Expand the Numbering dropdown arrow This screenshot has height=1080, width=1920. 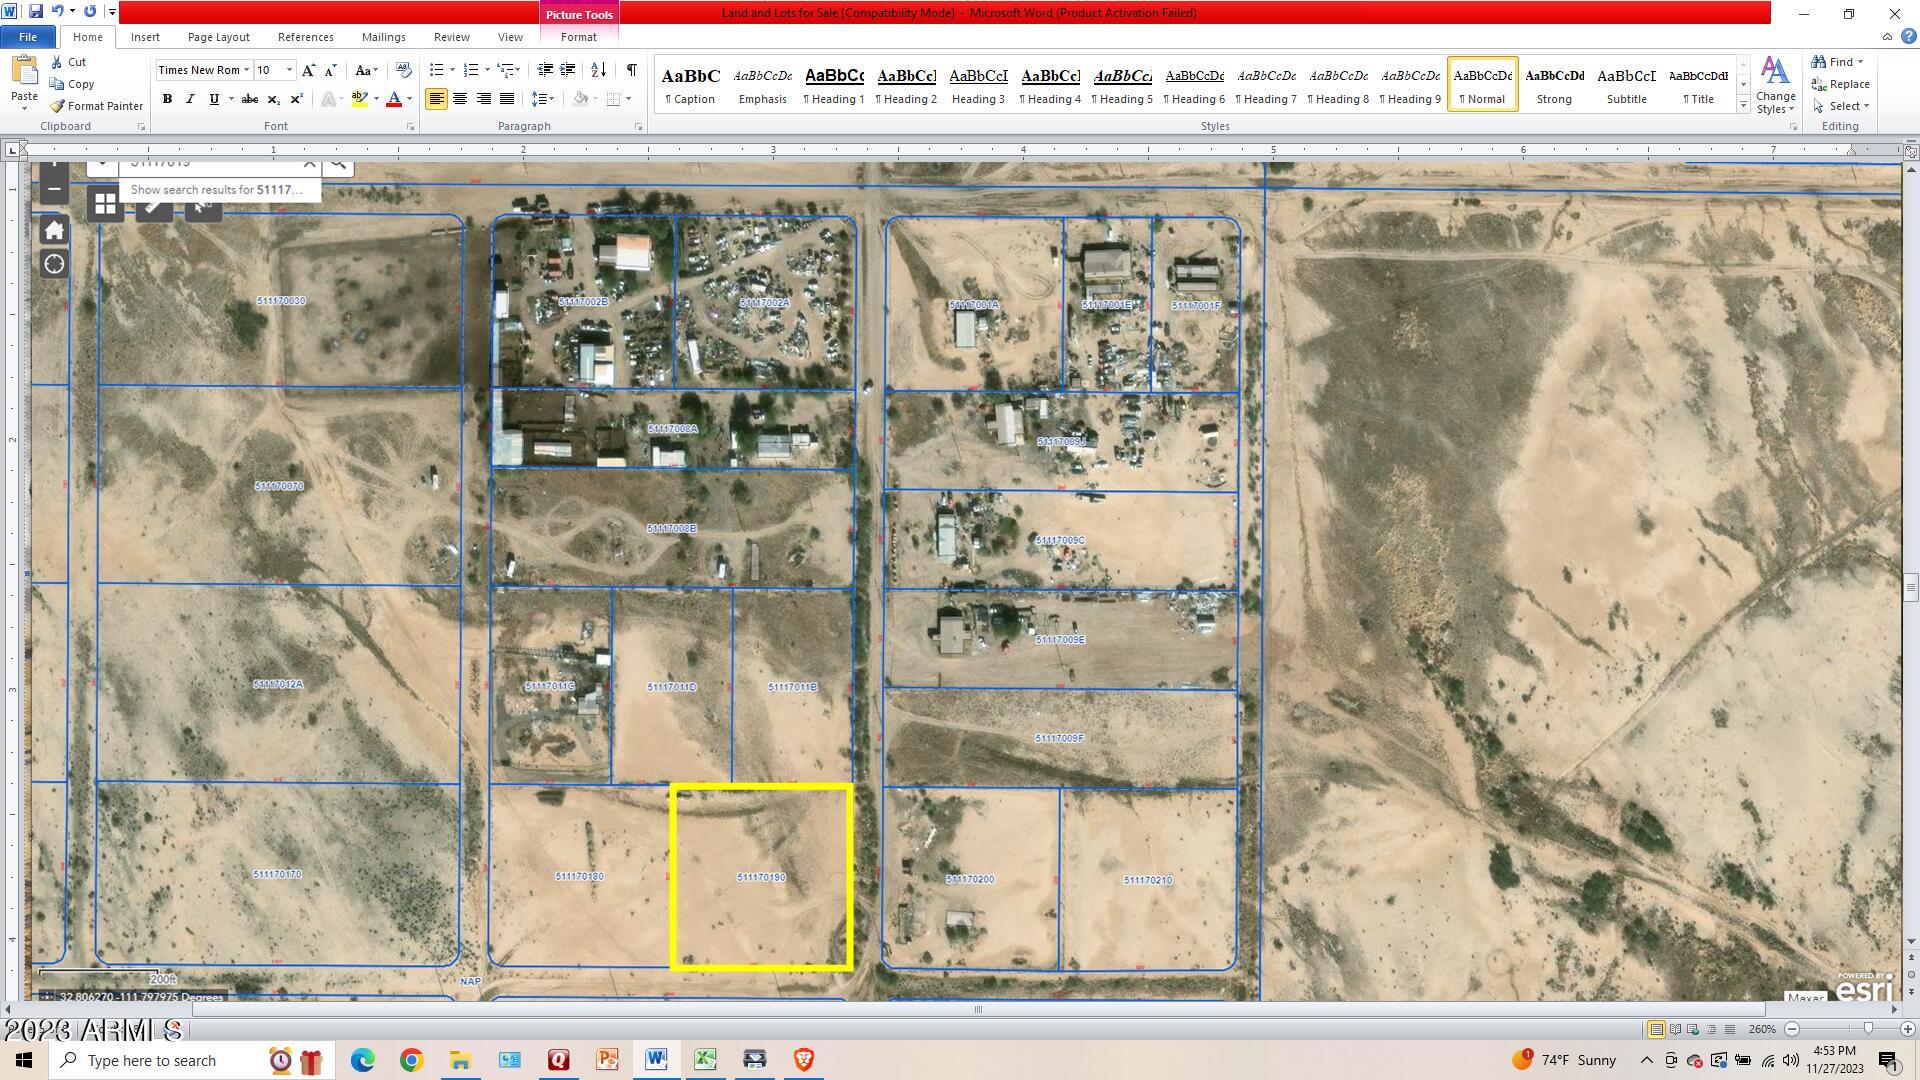tap(487, 70)
